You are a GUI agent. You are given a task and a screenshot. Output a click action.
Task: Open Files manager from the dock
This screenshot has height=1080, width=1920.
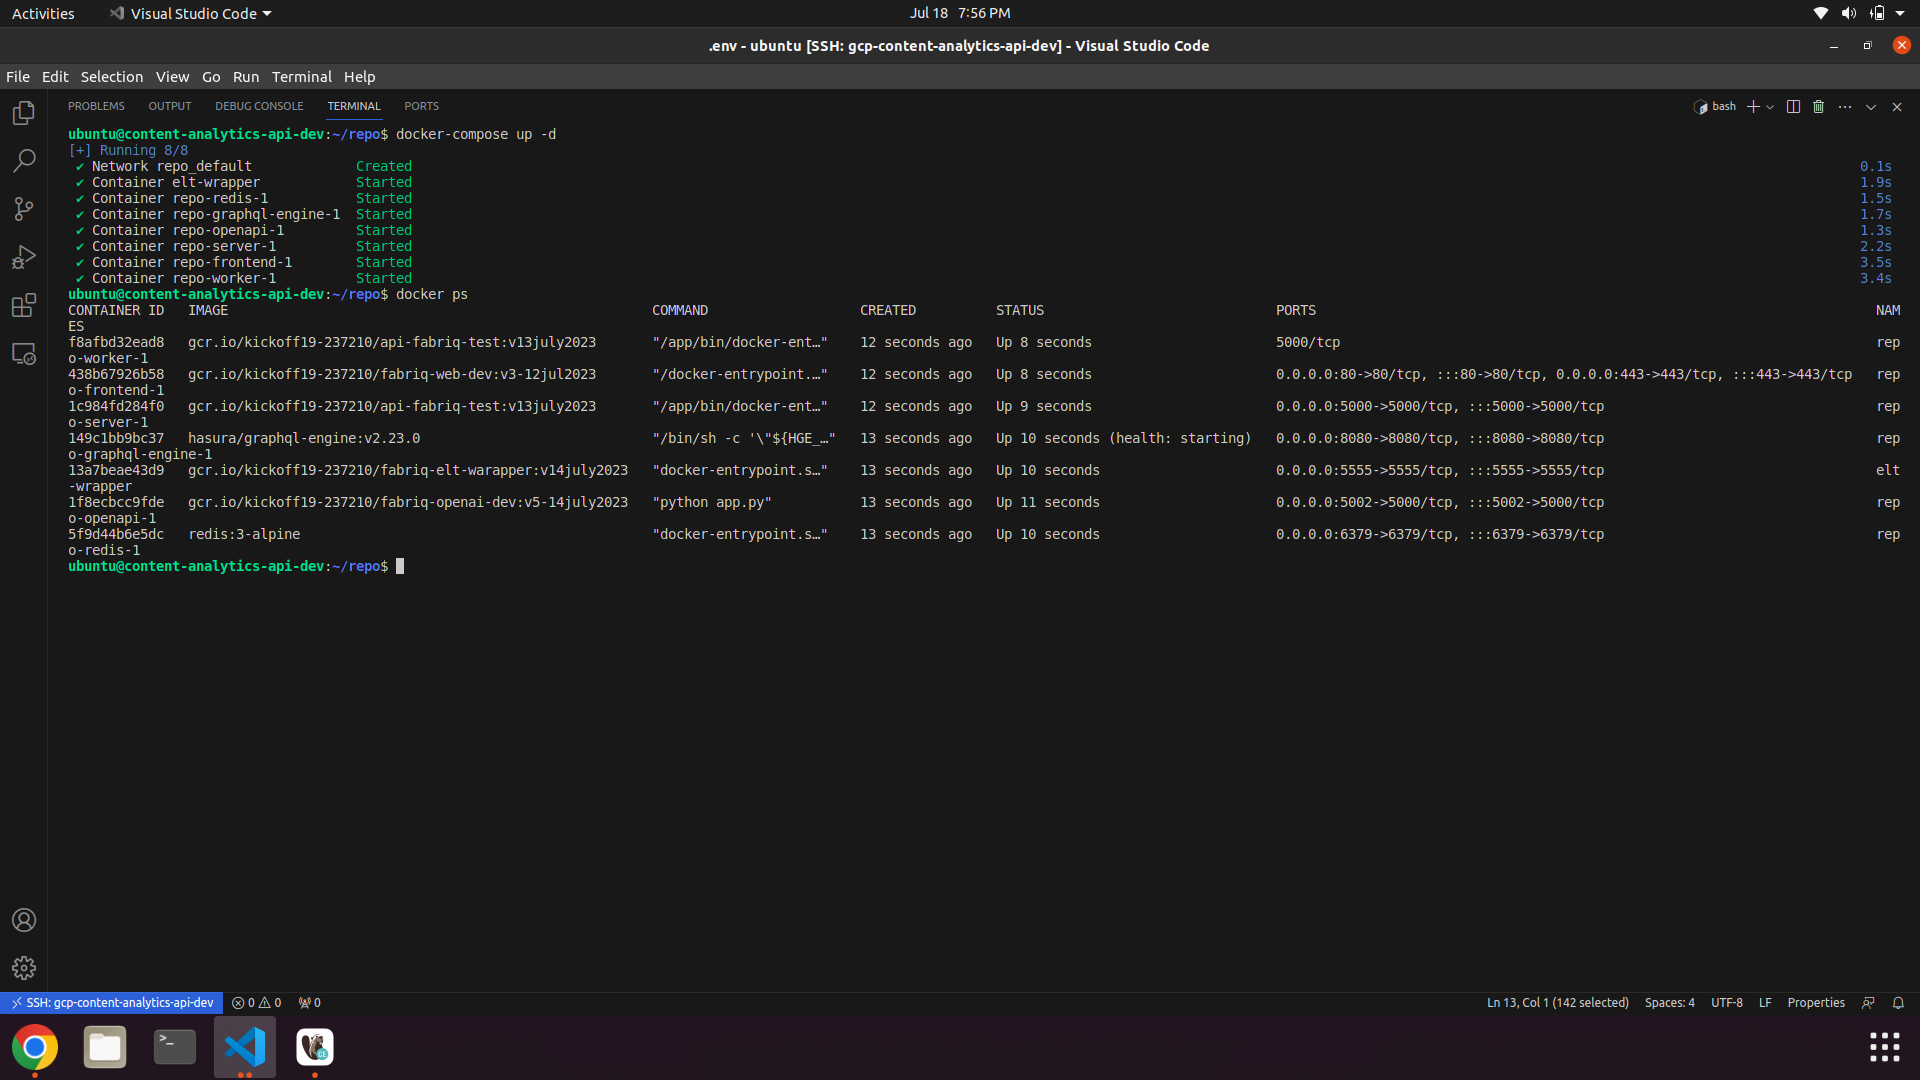point(105,1047)
